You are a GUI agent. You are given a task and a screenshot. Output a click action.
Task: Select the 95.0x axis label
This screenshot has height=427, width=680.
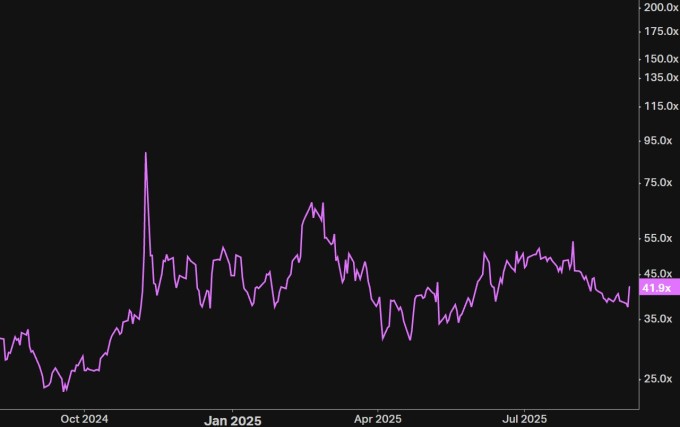pos(658,141)
